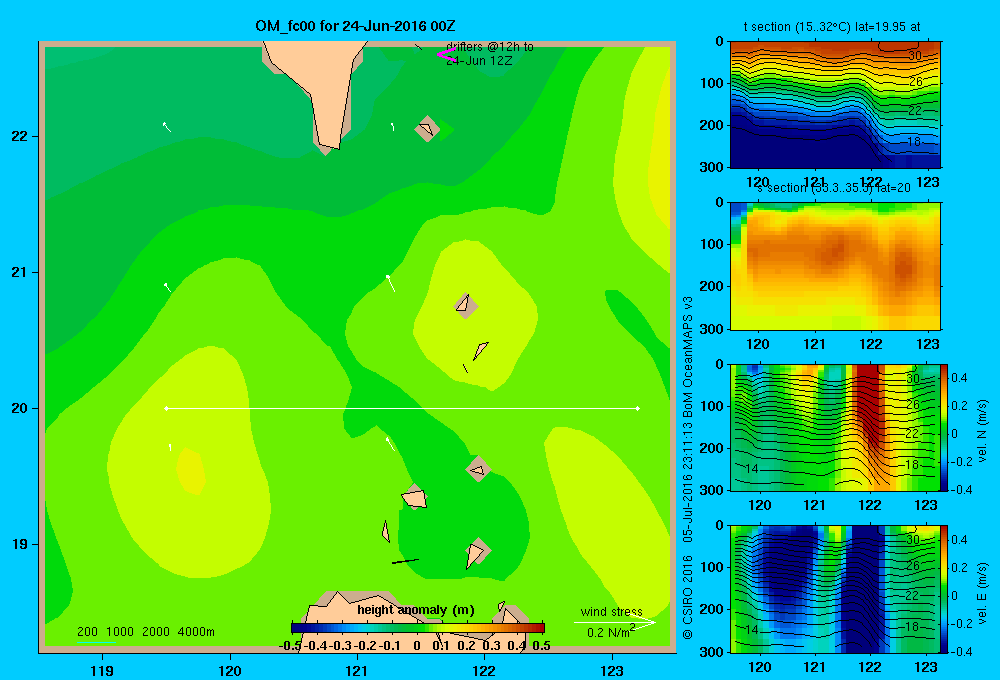Viewport: 1000px width, 680px height.
Task: Click latitude label '21' on map axis
Action: point(19,272)
